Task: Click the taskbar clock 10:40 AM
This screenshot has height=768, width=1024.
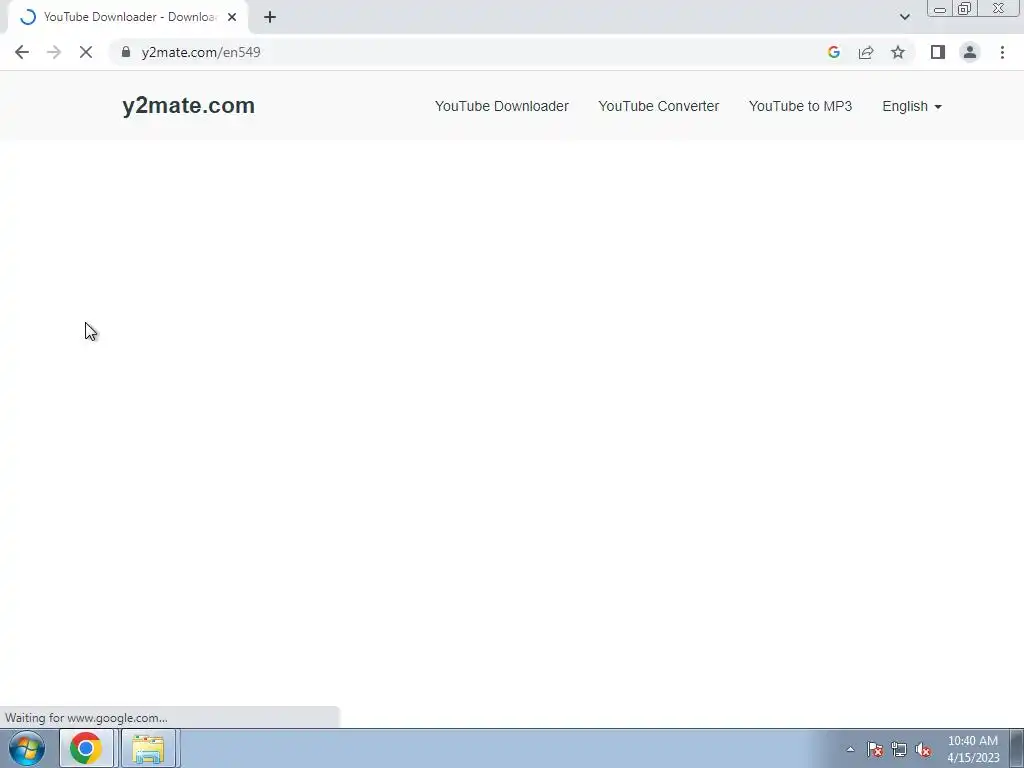Action: click(x=973, y=749)
